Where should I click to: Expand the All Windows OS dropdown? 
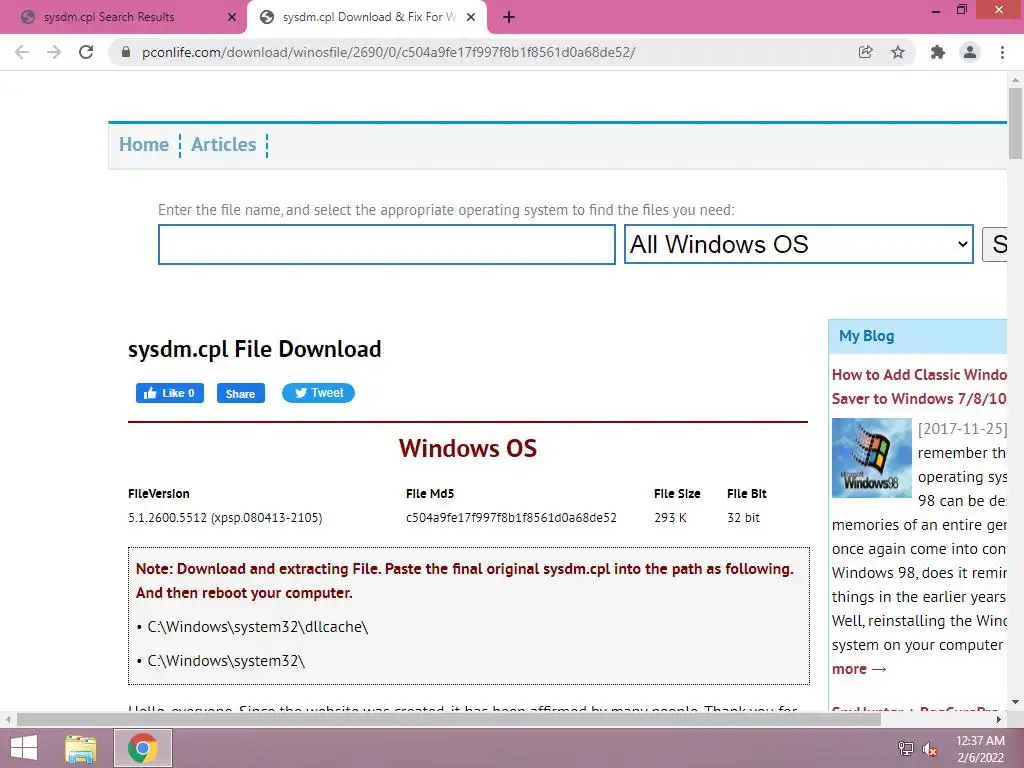click(799, 244)
